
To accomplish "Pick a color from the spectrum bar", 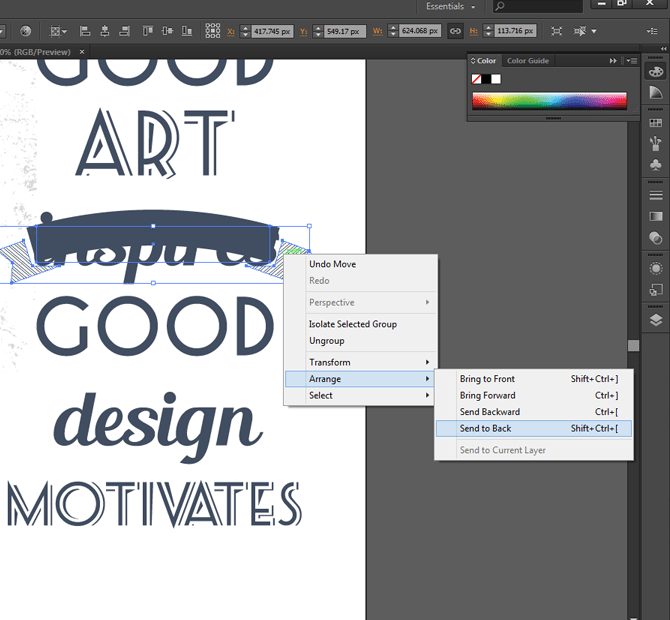I will (x=549, y=101).
